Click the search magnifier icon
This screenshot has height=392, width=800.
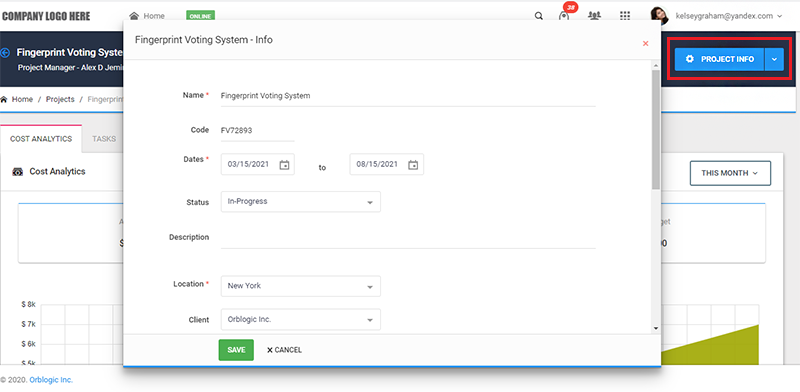(x=539, y=16)
